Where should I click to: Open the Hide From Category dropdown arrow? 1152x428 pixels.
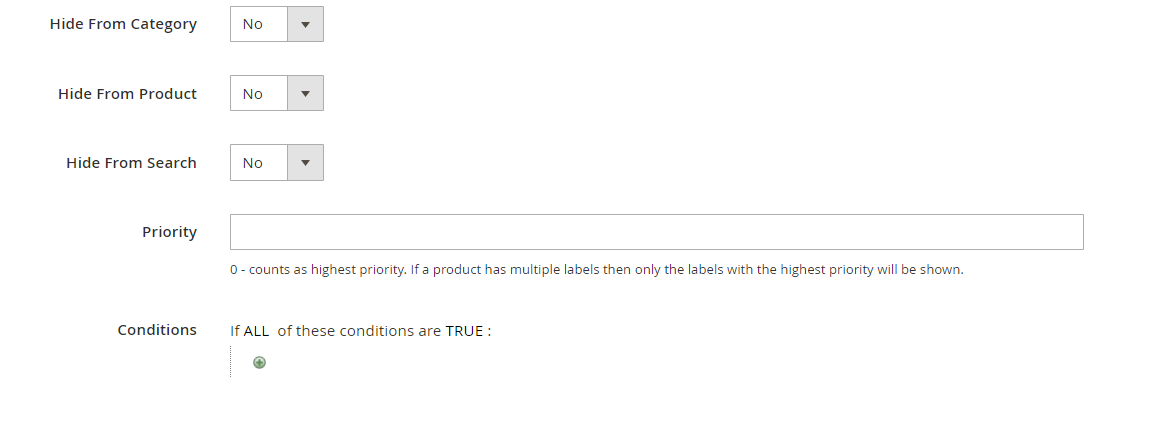pos(305,24)
